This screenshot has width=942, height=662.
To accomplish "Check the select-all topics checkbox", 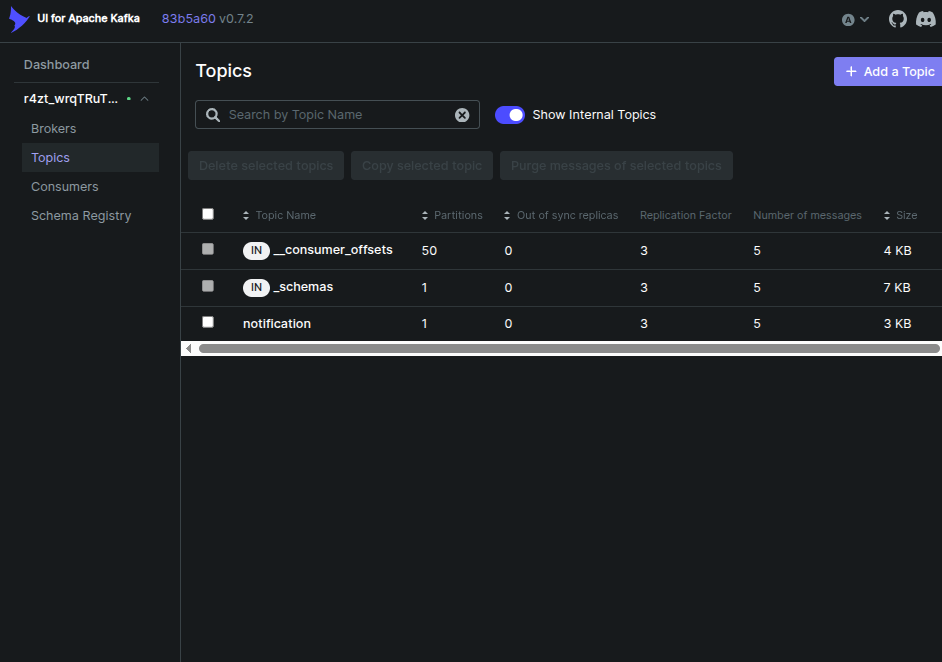I will 208,214.
